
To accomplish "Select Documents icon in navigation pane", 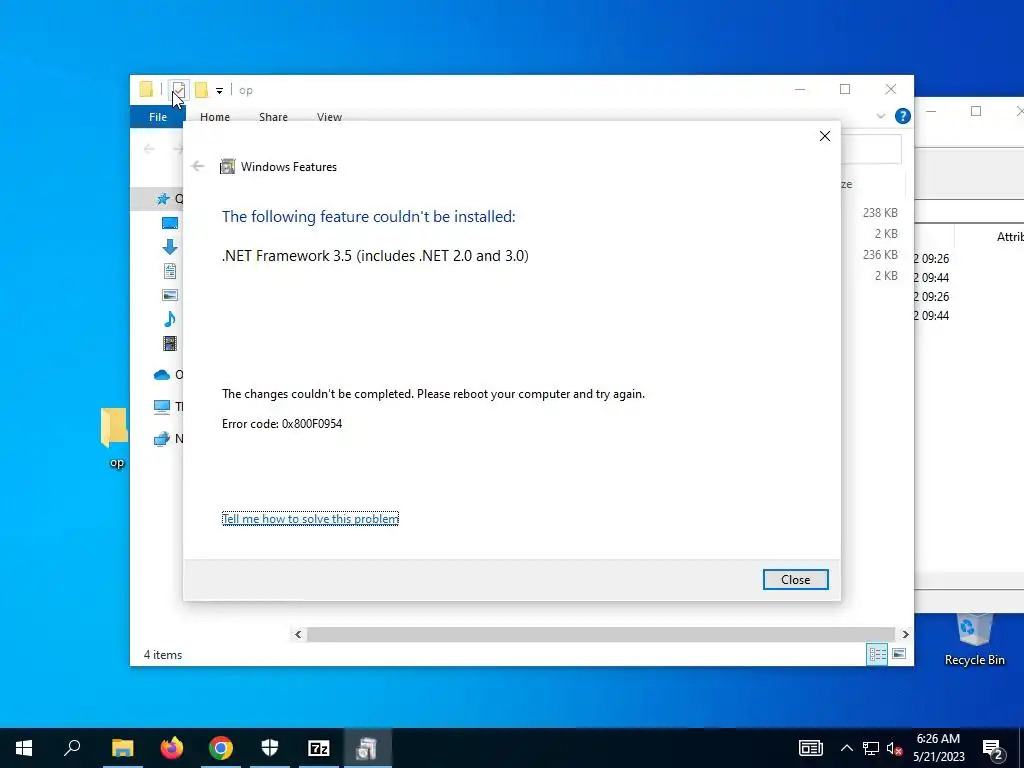I will [170, 271].
